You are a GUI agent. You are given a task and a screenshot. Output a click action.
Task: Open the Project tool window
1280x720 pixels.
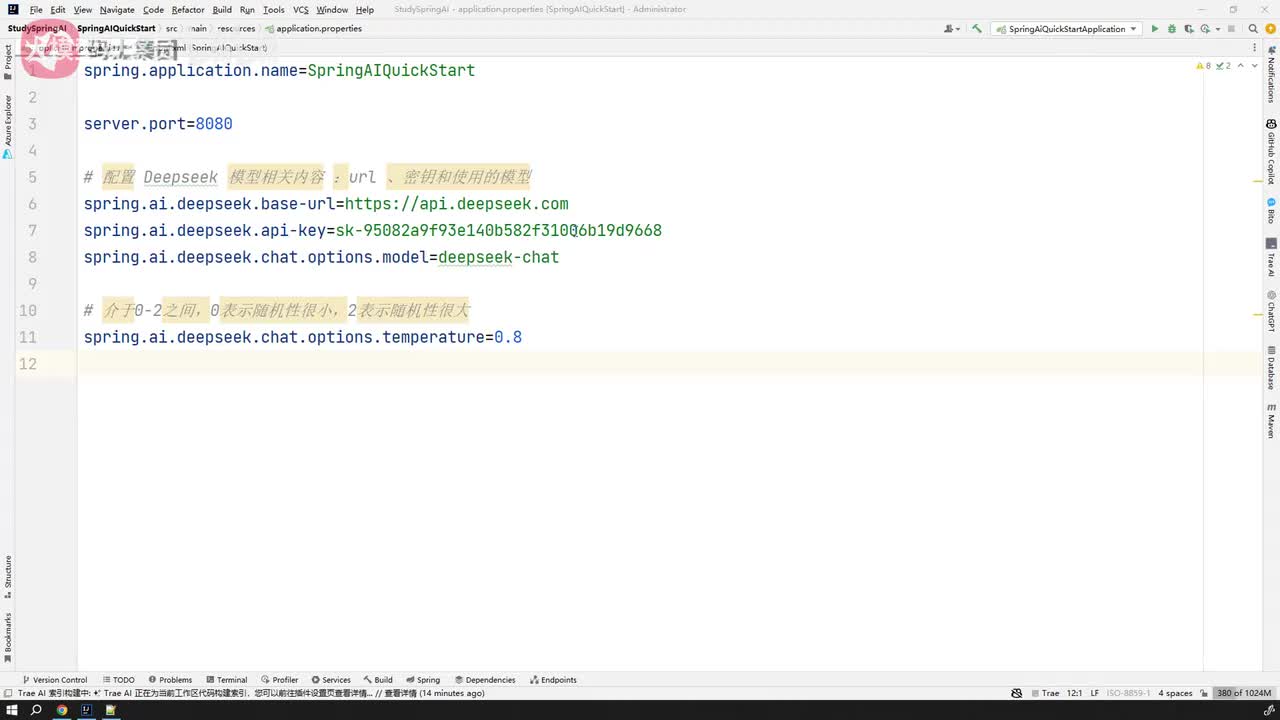click(8, 62)
